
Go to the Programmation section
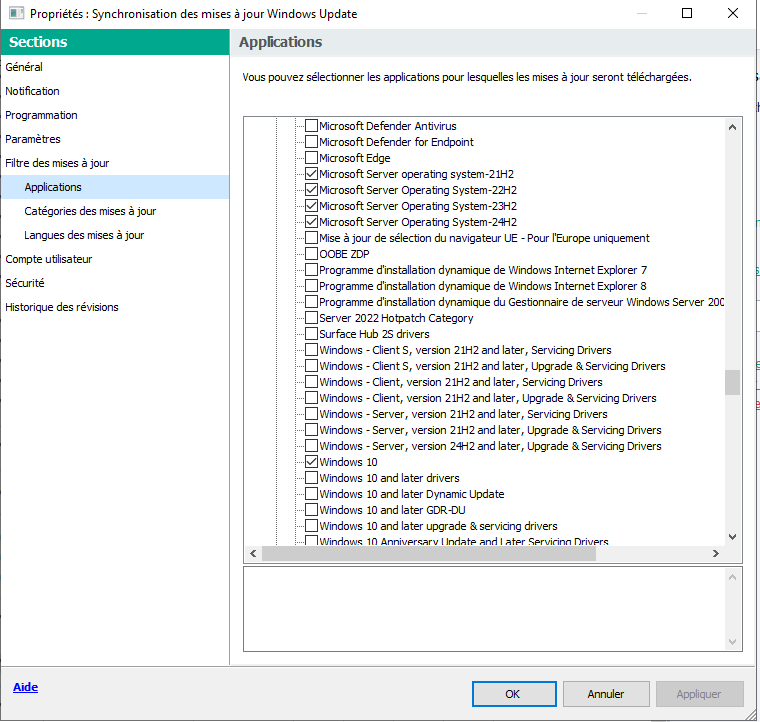click(x=41, y=115)
